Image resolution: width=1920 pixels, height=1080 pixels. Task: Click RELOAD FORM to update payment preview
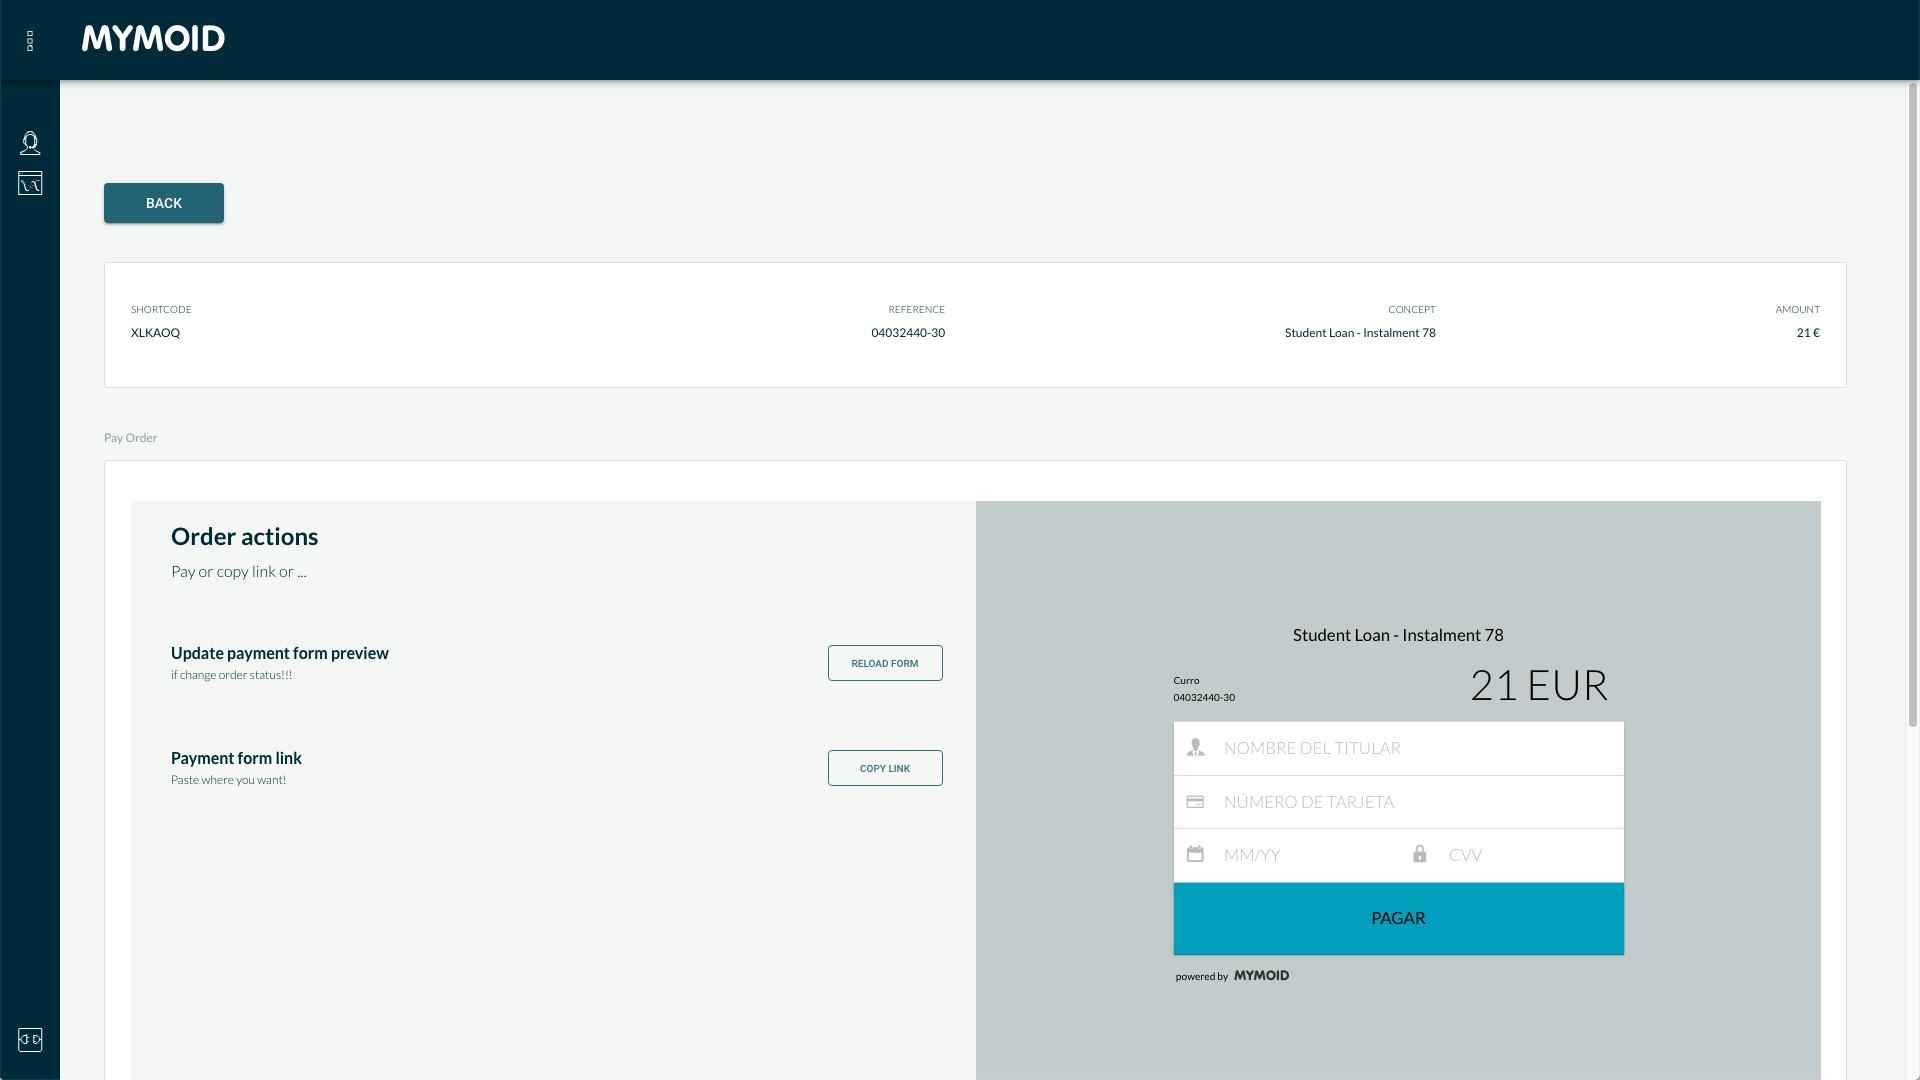[x=884, y=662]
